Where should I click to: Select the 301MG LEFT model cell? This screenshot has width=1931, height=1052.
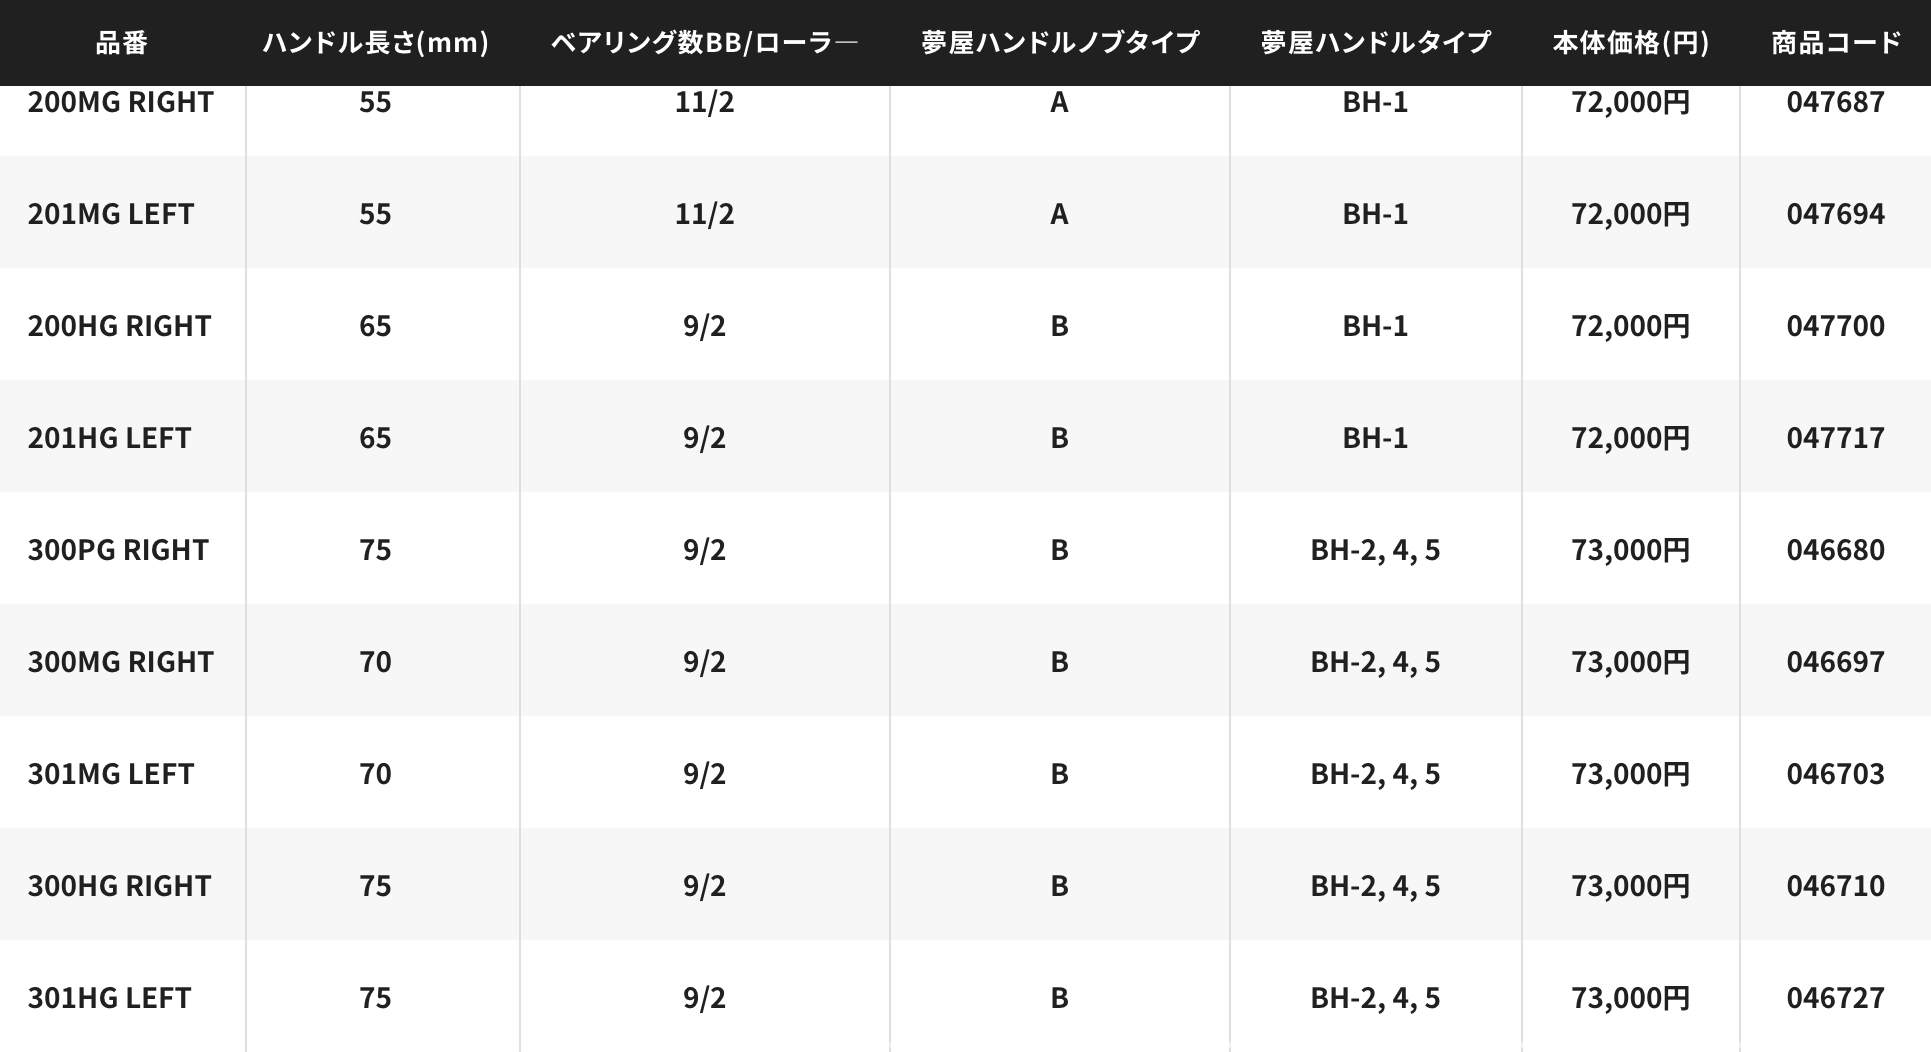pyautogui.click(x=111, y=774)
